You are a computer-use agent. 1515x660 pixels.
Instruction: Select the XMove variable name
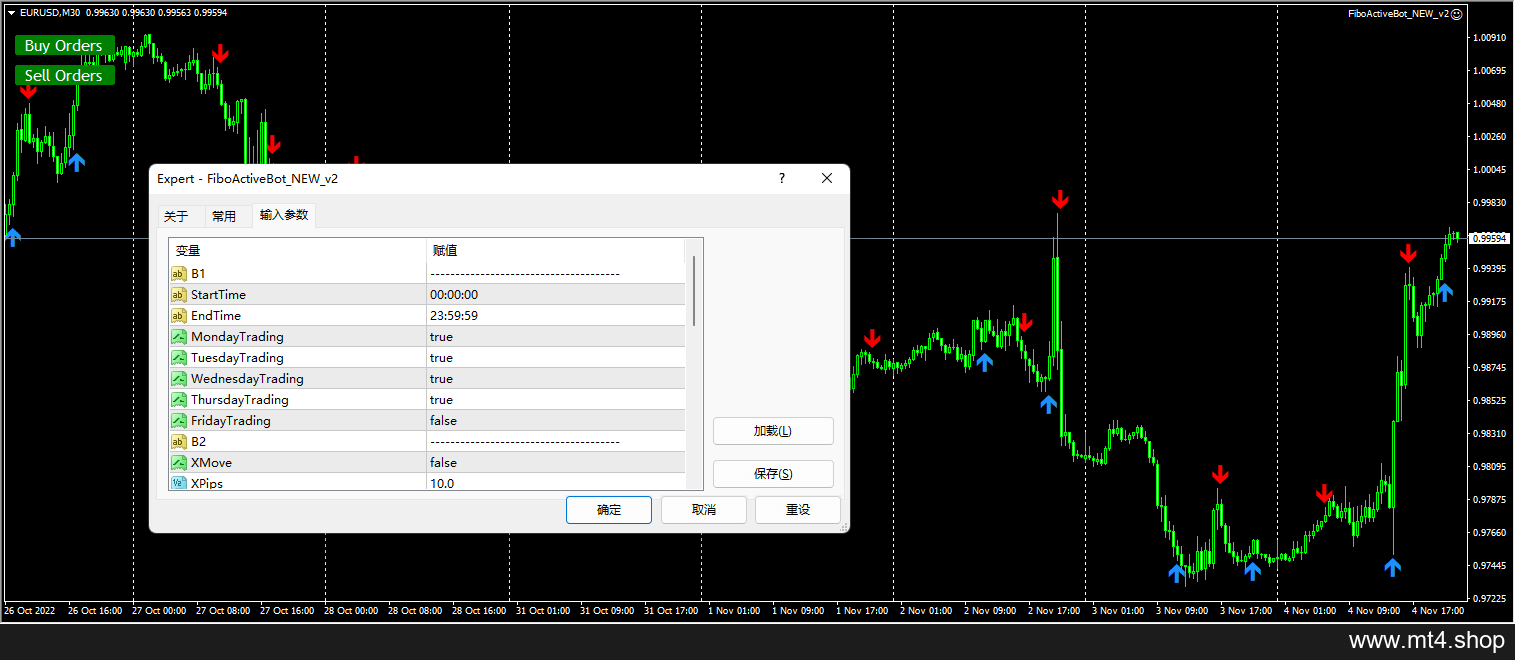point(212,463)
